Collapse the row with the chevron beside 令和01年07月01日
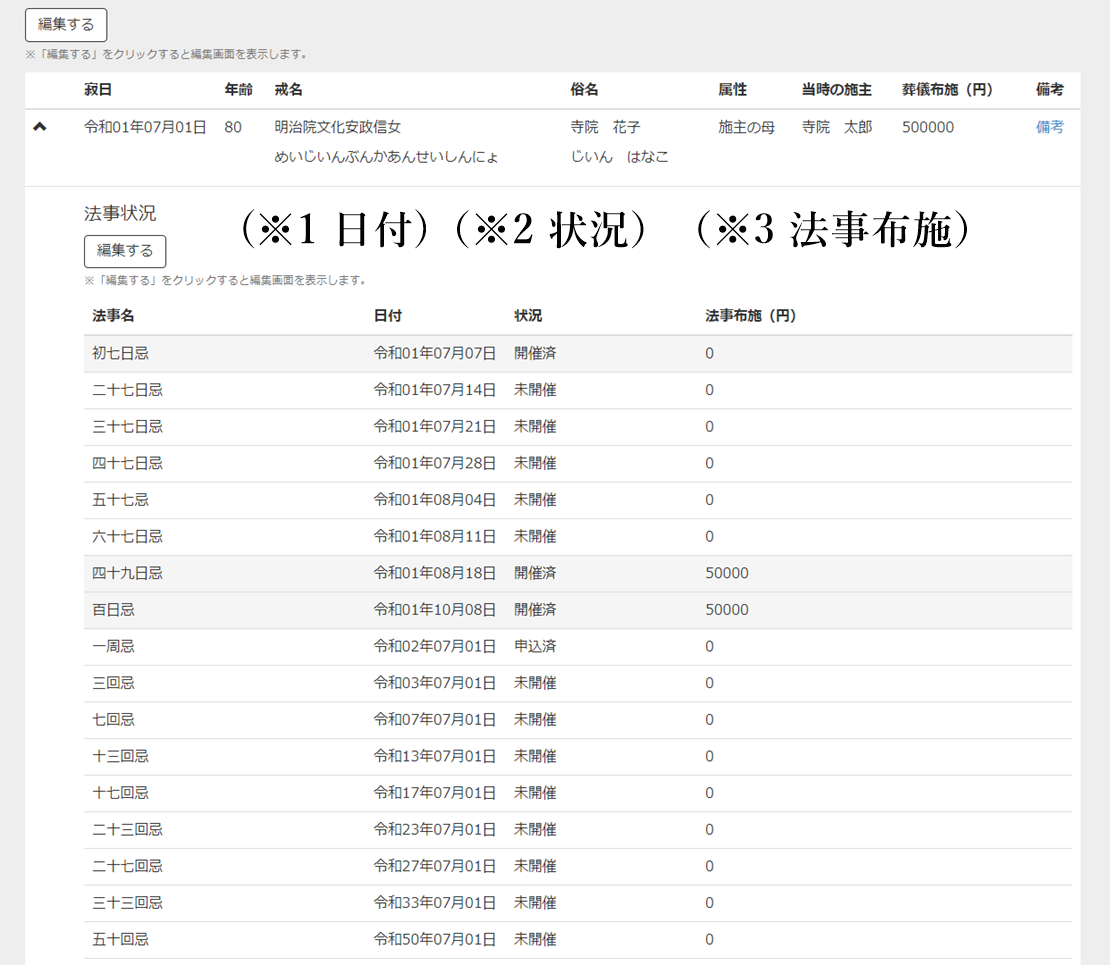Screen dimensions: 1110x965 40,127
